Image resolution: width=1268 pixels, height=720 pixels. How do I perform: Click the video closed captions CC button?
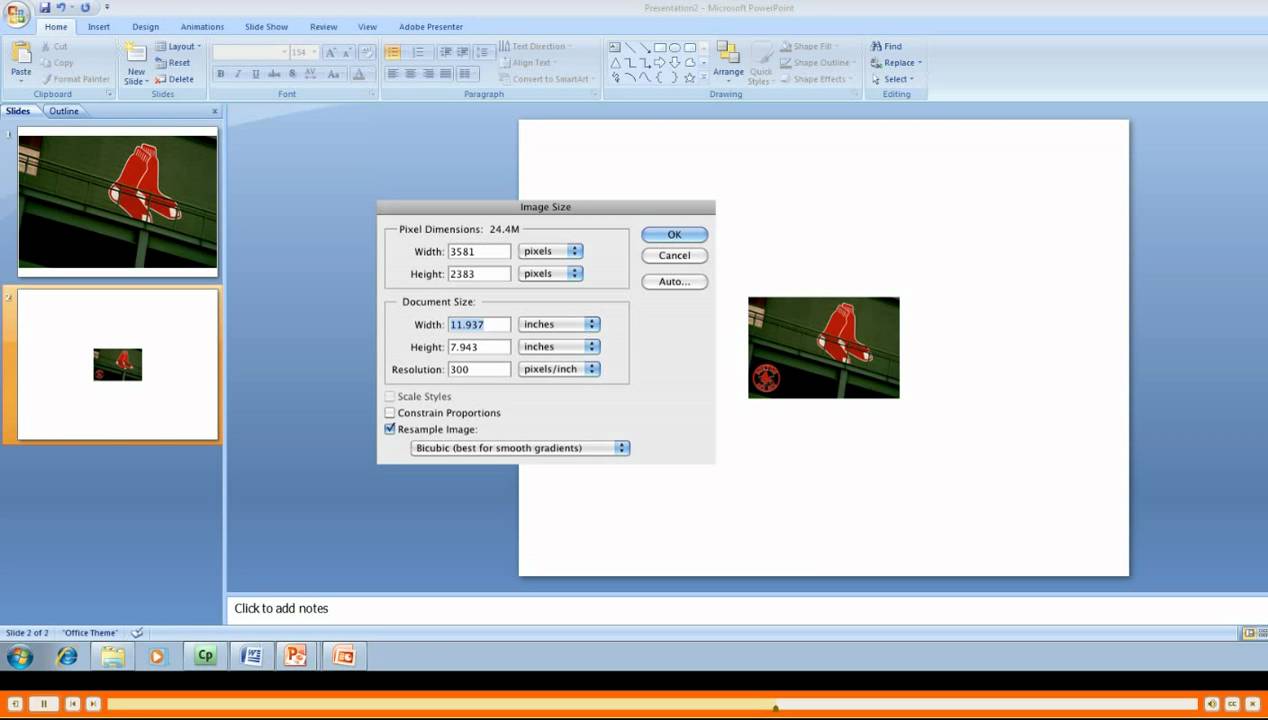1232,704
